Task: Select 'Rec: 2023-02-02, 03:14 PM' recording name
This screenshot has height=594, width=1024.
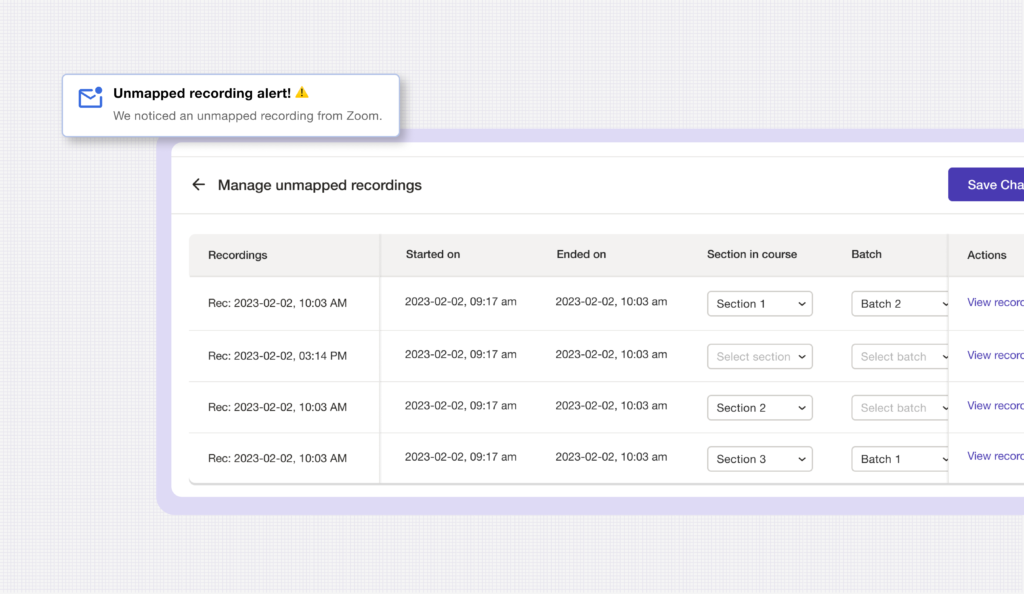Action: pyautogui.click(x=278, y=356)
